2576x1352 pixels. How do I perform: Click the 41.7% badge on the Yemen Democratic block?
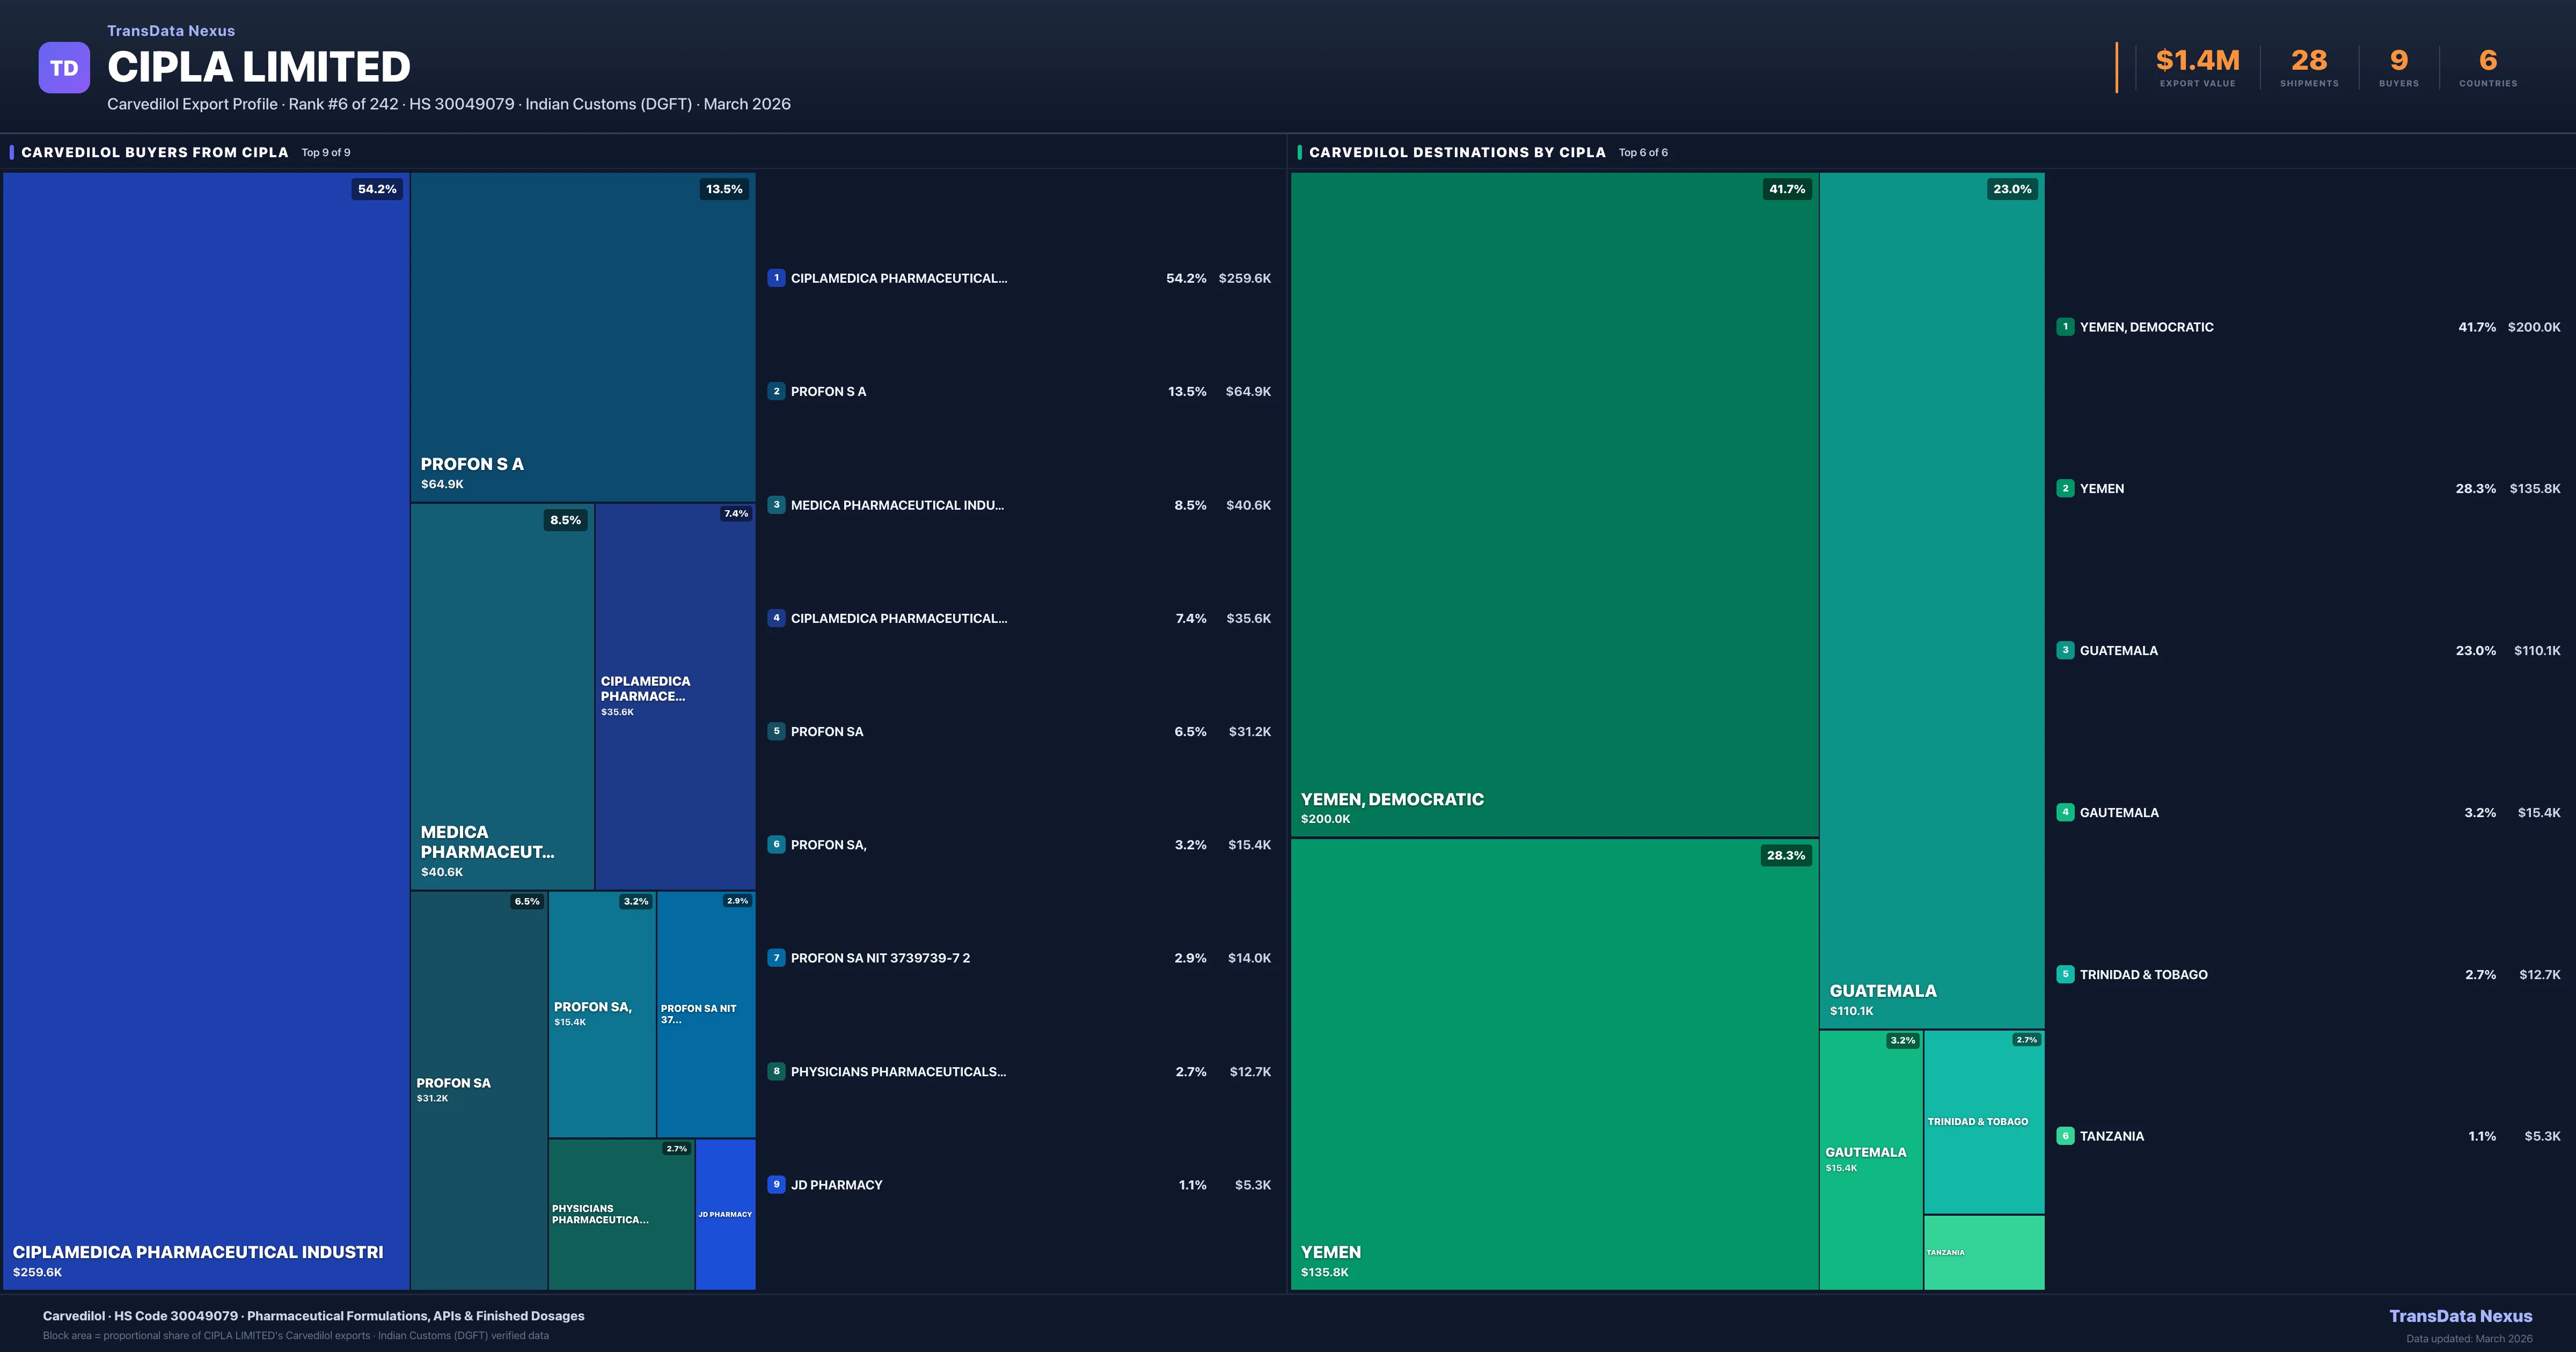(x=1788, y=188)
